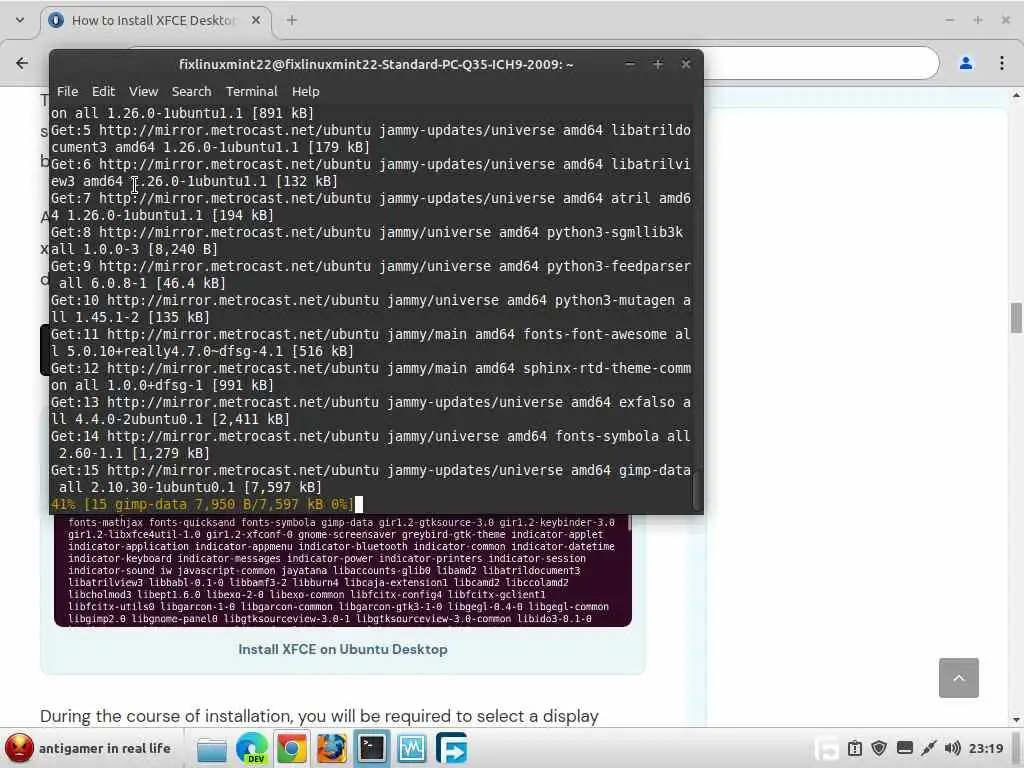Click the webpage screenshot of package list
Screen dimensions: 1024x768
point(343,571)
